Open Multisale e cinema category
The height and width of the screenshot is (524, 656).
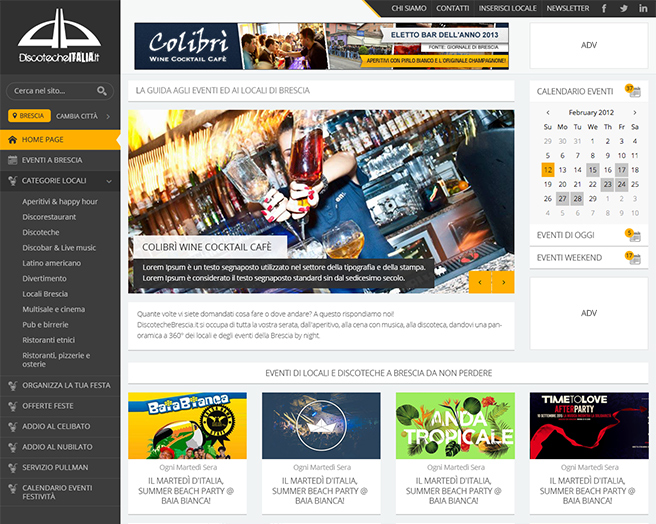tap(54, 309)
